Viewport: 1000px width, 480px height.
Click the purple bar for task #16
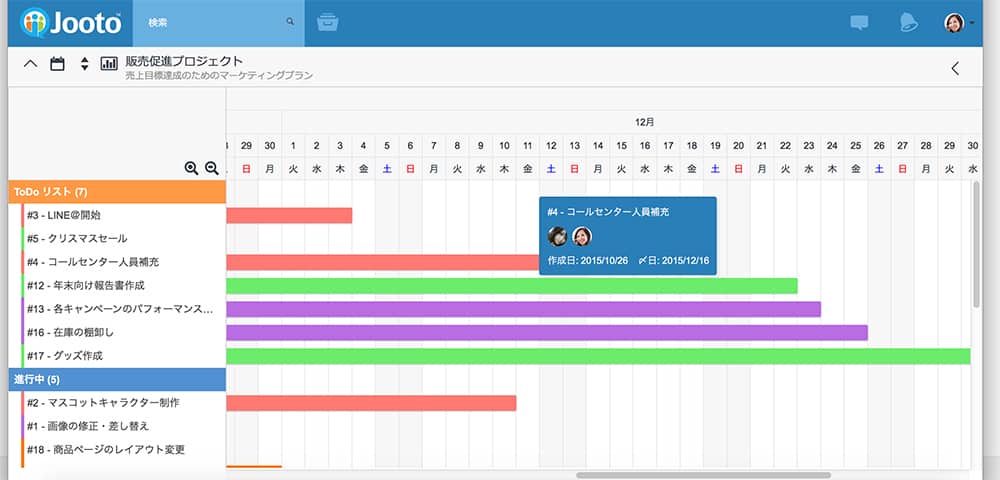[x=546, y=333]
